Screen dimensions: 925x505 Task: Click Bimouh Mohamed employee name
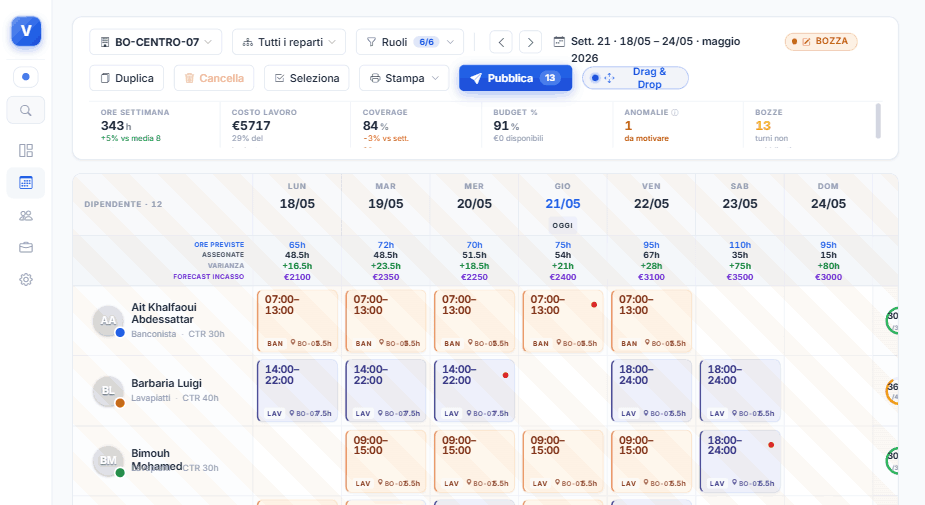point(156,460)
